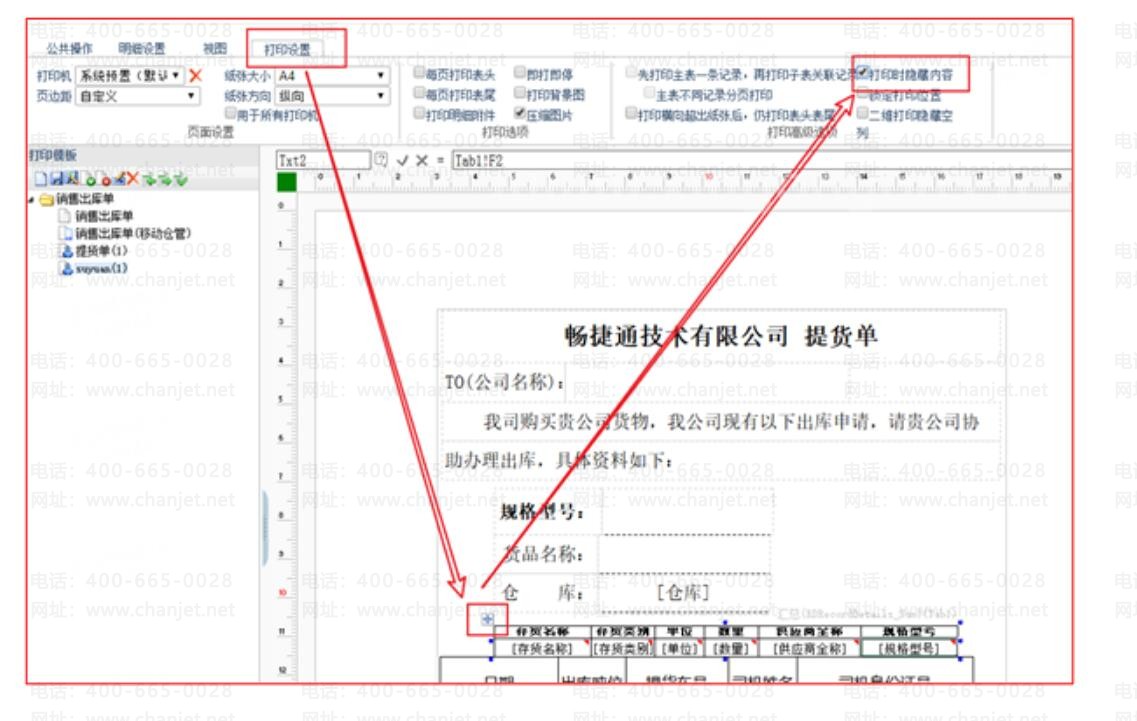Open the 打印机 printer dropdown

pos(130,75)
